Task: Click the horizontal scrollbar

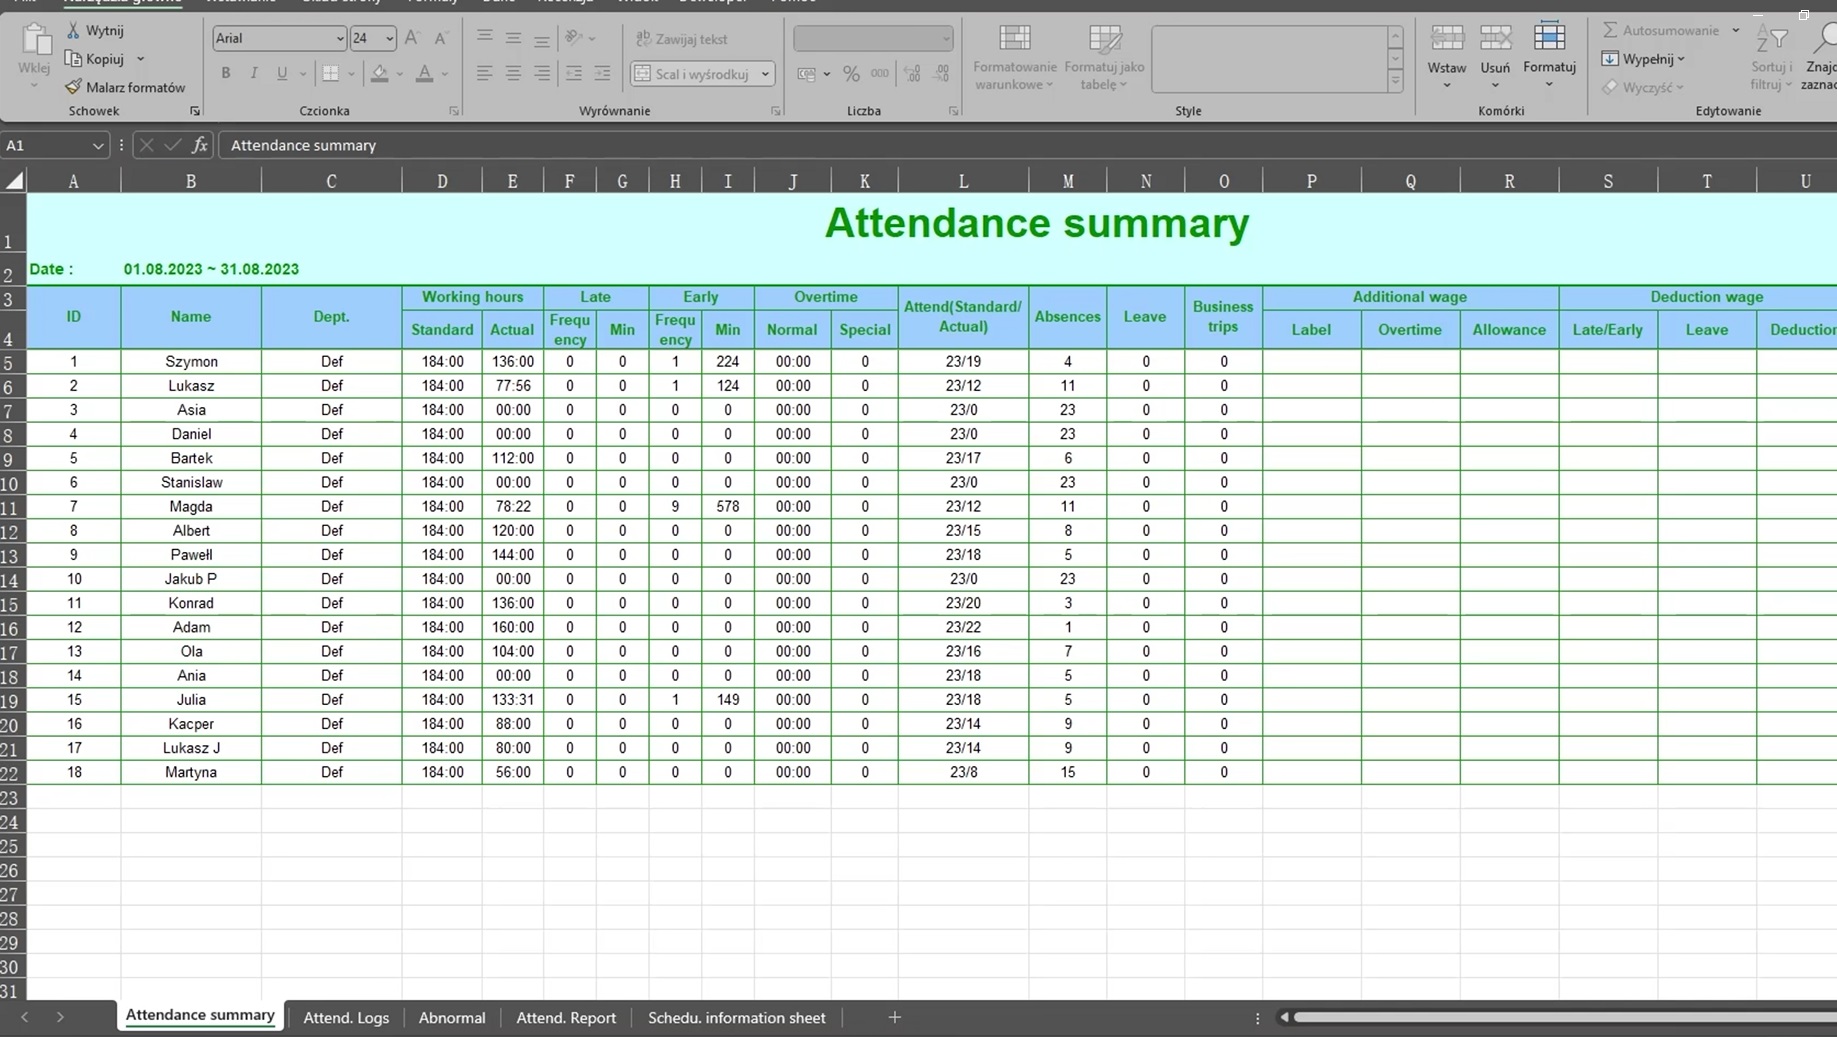Action: 1565,1017
